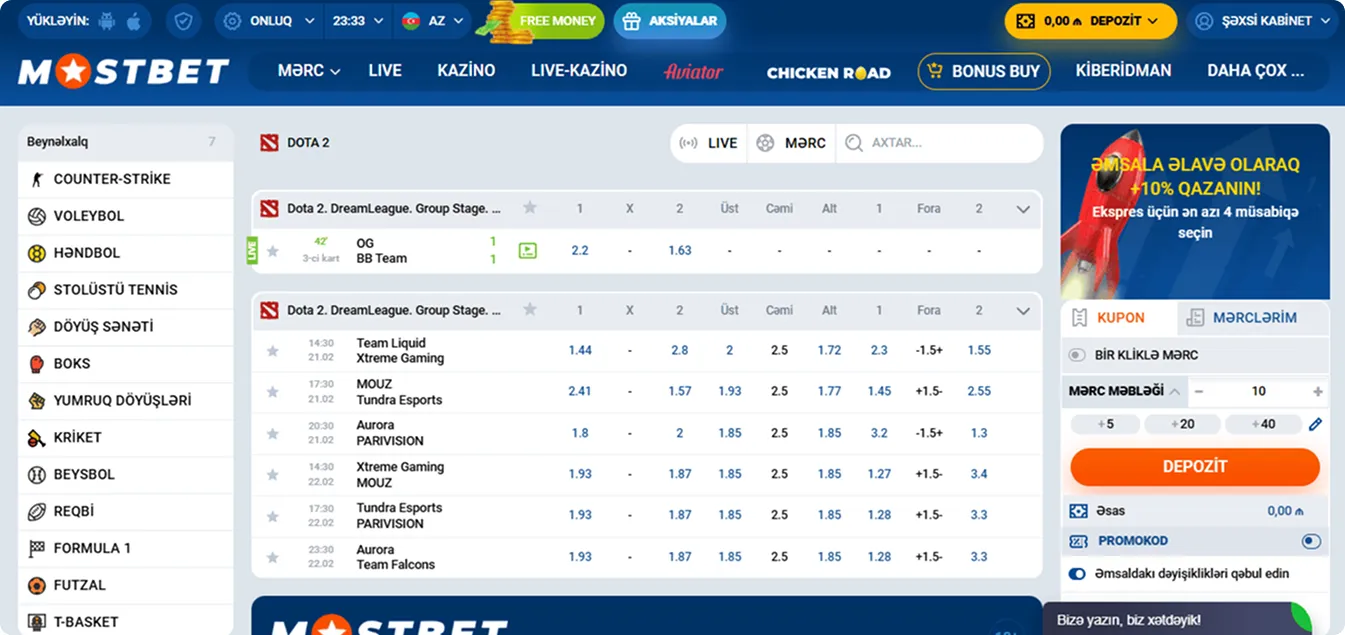Switch to the Mərclərim tab

point(1253,318)
